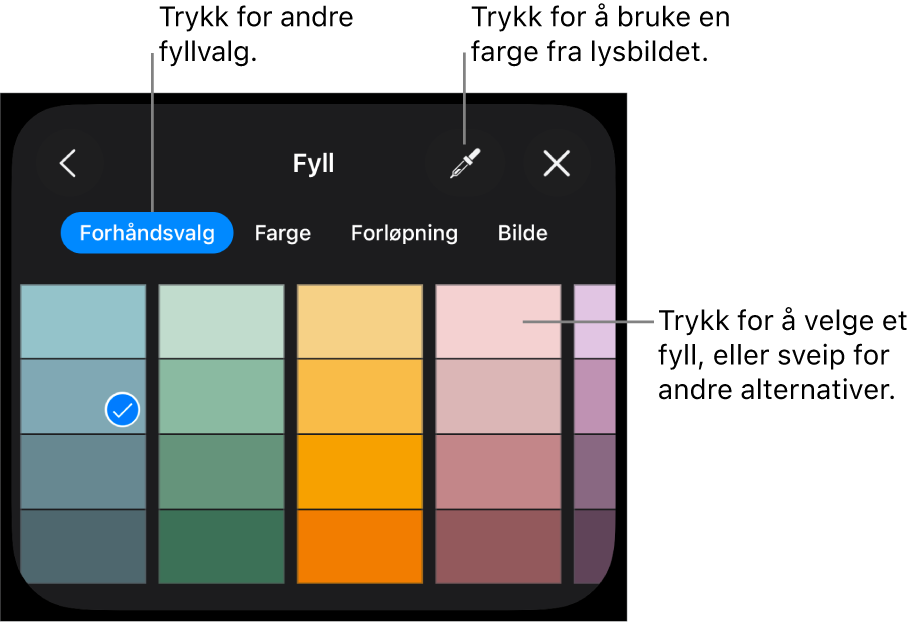Viewport: 915px width, 622px height.
Task: Pick the dark green bottom swatch
Action: point(221,547)
